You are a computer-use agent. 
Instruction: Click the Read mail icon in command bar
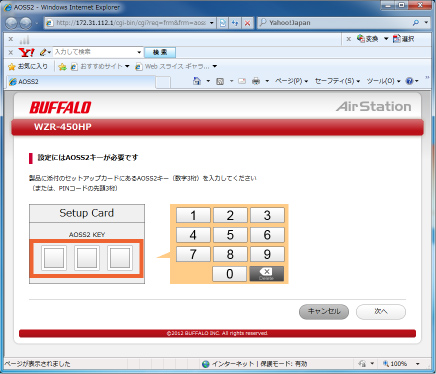click(242, 81)
